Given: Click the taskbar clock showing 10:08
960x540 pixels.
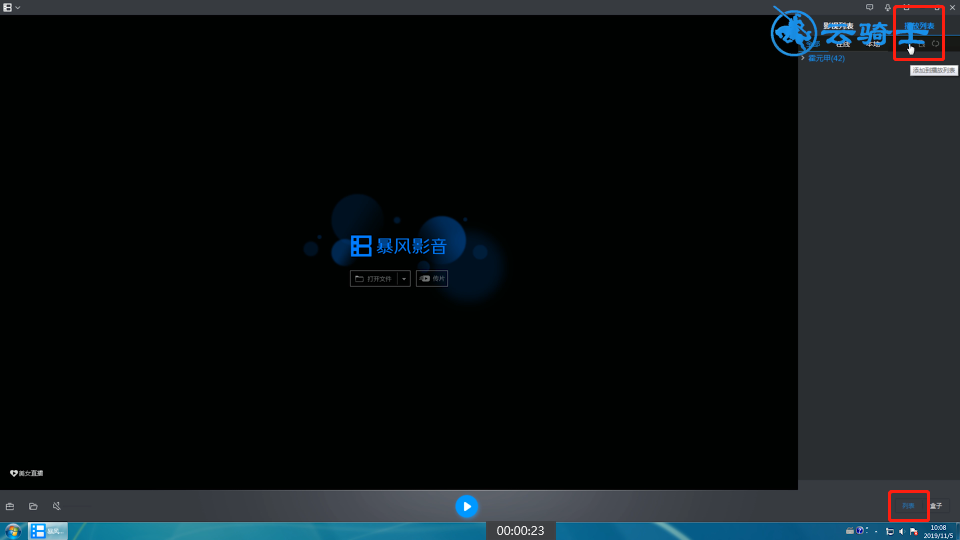Looking at the screenshot, I should pos(938,531).
